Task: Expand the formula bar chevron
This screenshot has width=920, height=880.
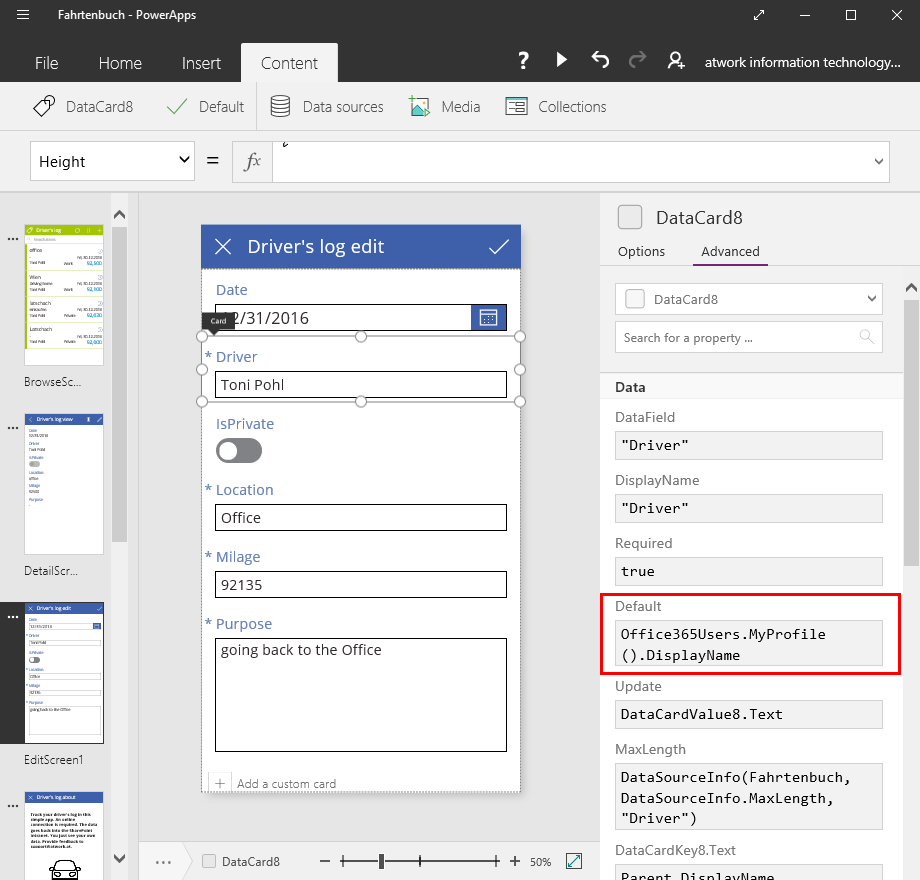Action: click(x=879, y=160)
